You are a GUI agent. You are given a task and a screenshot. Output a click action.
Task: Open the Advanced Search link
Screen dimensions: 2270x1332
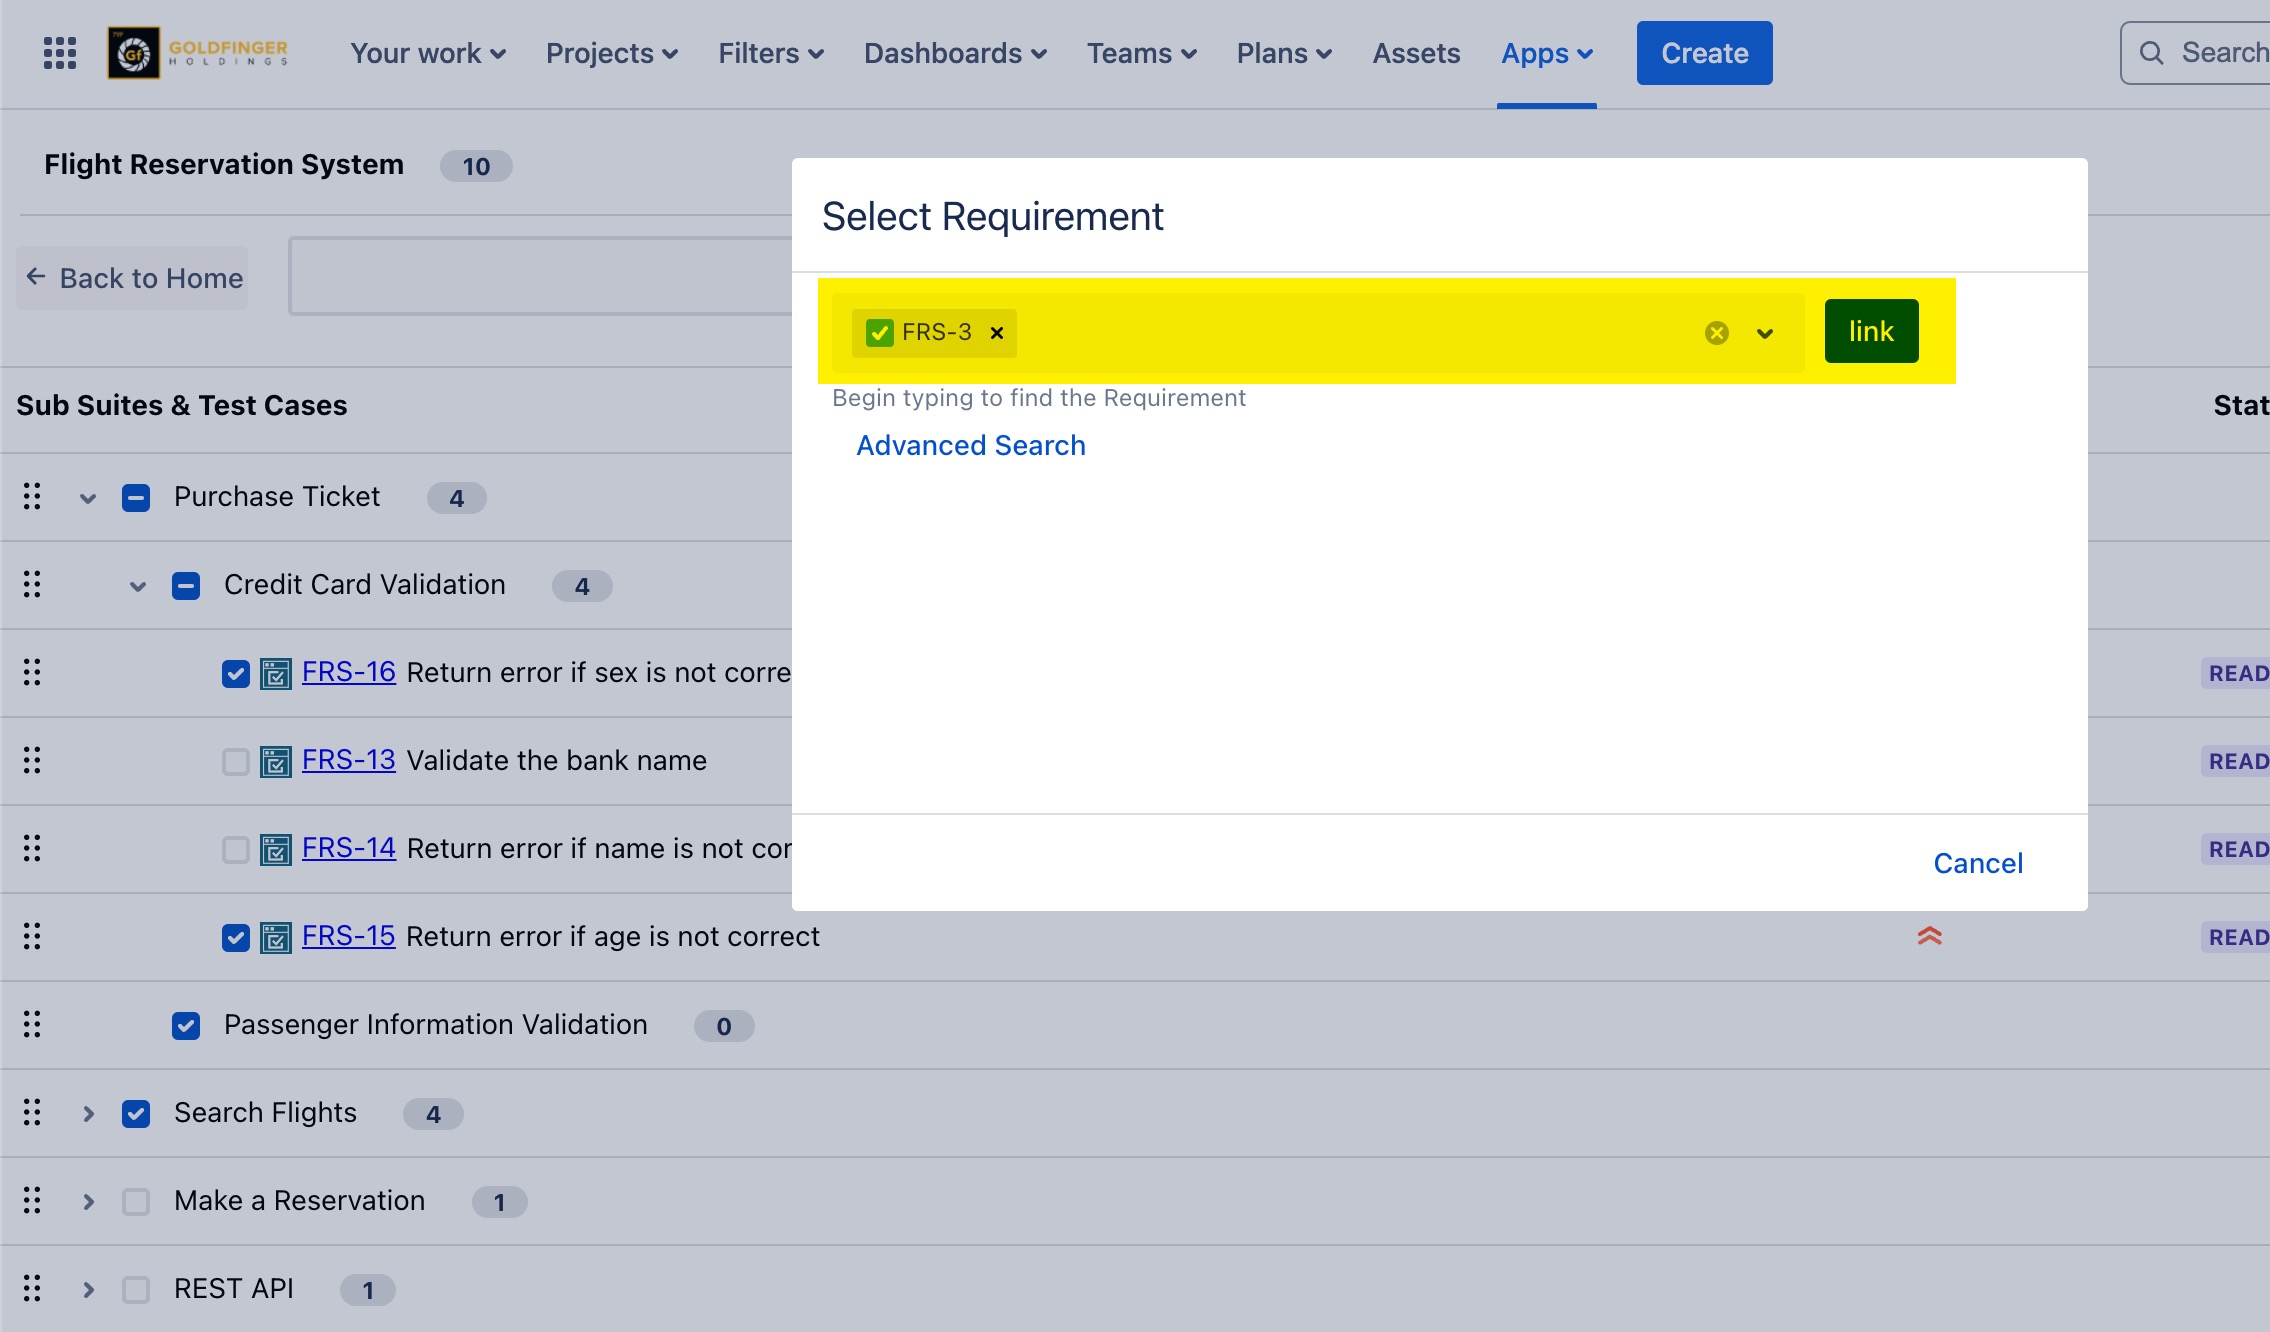click(970, 445)
